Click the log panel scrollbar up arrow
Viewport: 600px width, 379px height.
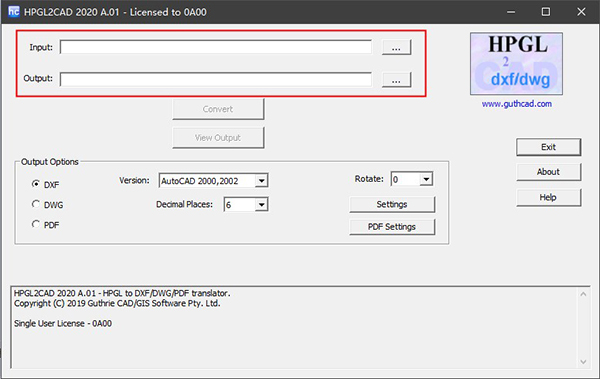coord(583,294)
